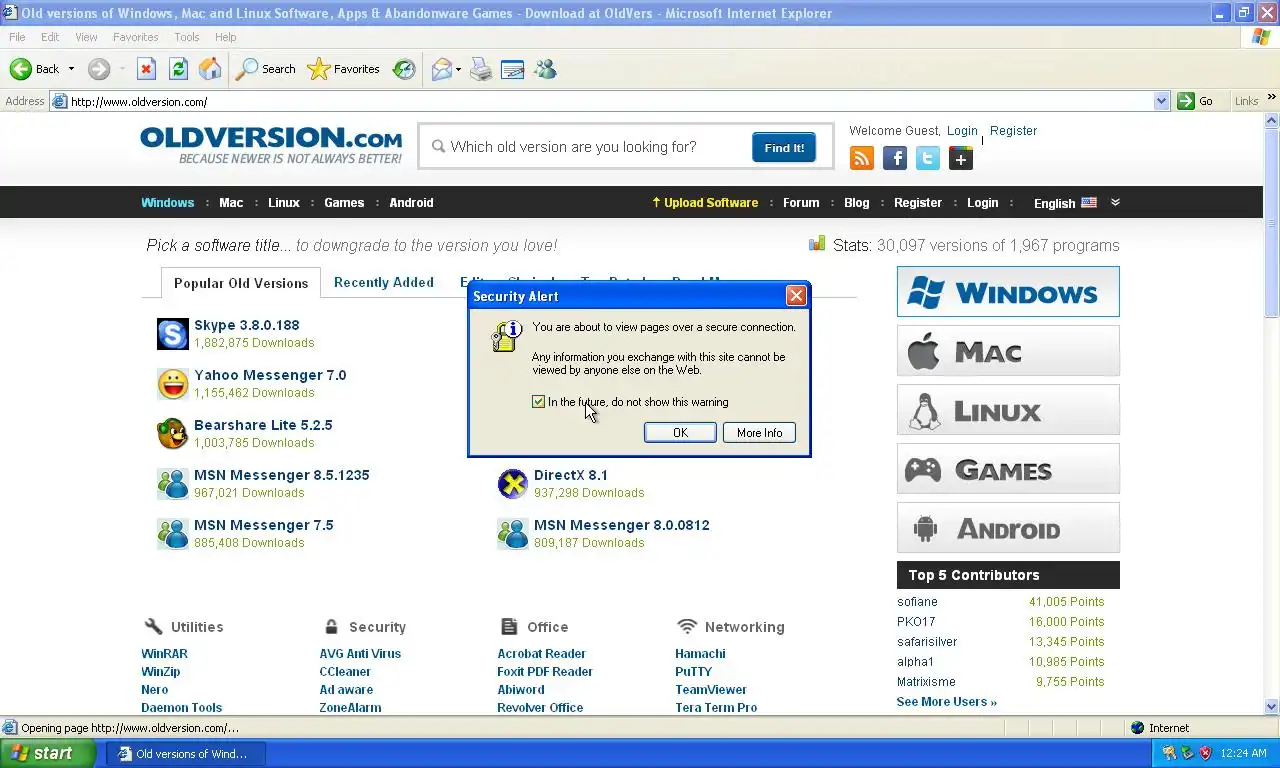Image resolution: width=1280 pixels, height=768 pixels.
Task: Open the Upload Software link
Action: point(705,202)
